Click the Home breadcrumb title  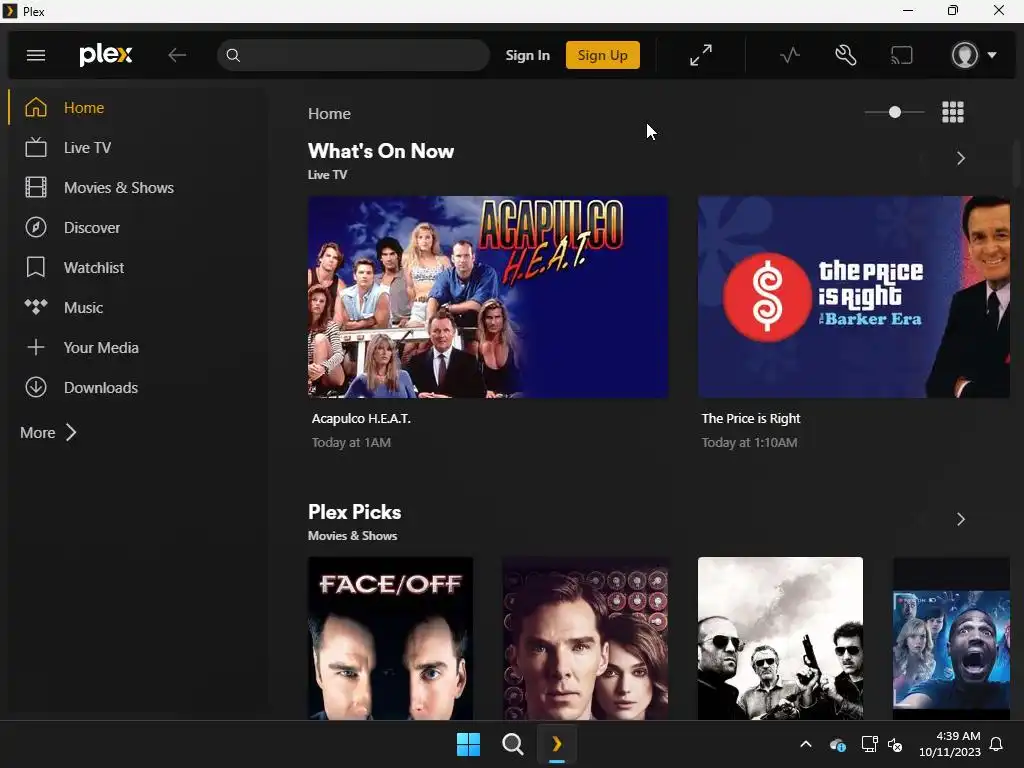coord(329,114)
